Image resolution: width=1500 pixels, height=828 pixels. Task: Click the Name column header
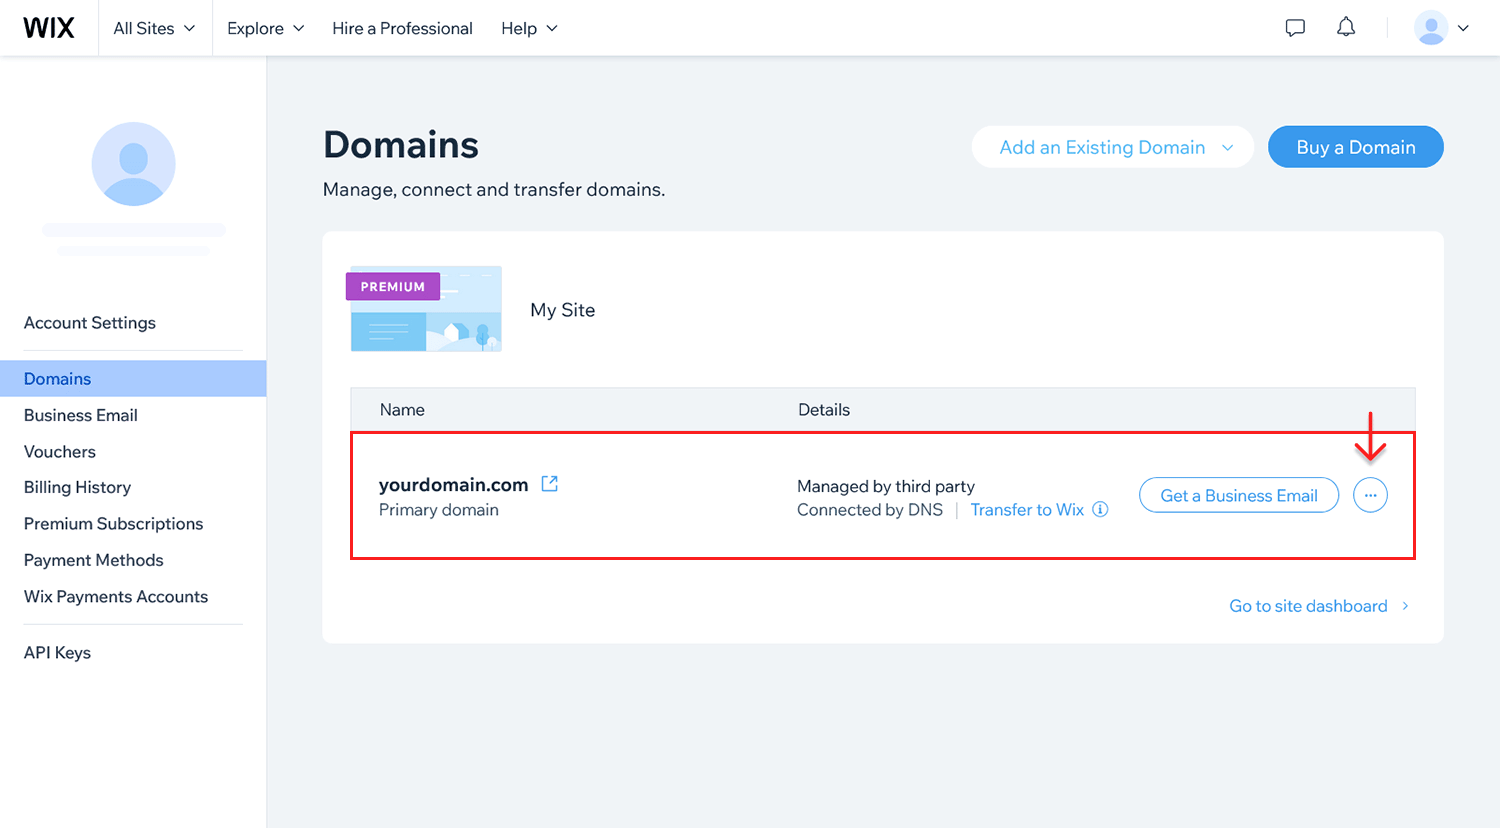coord(402,410)
